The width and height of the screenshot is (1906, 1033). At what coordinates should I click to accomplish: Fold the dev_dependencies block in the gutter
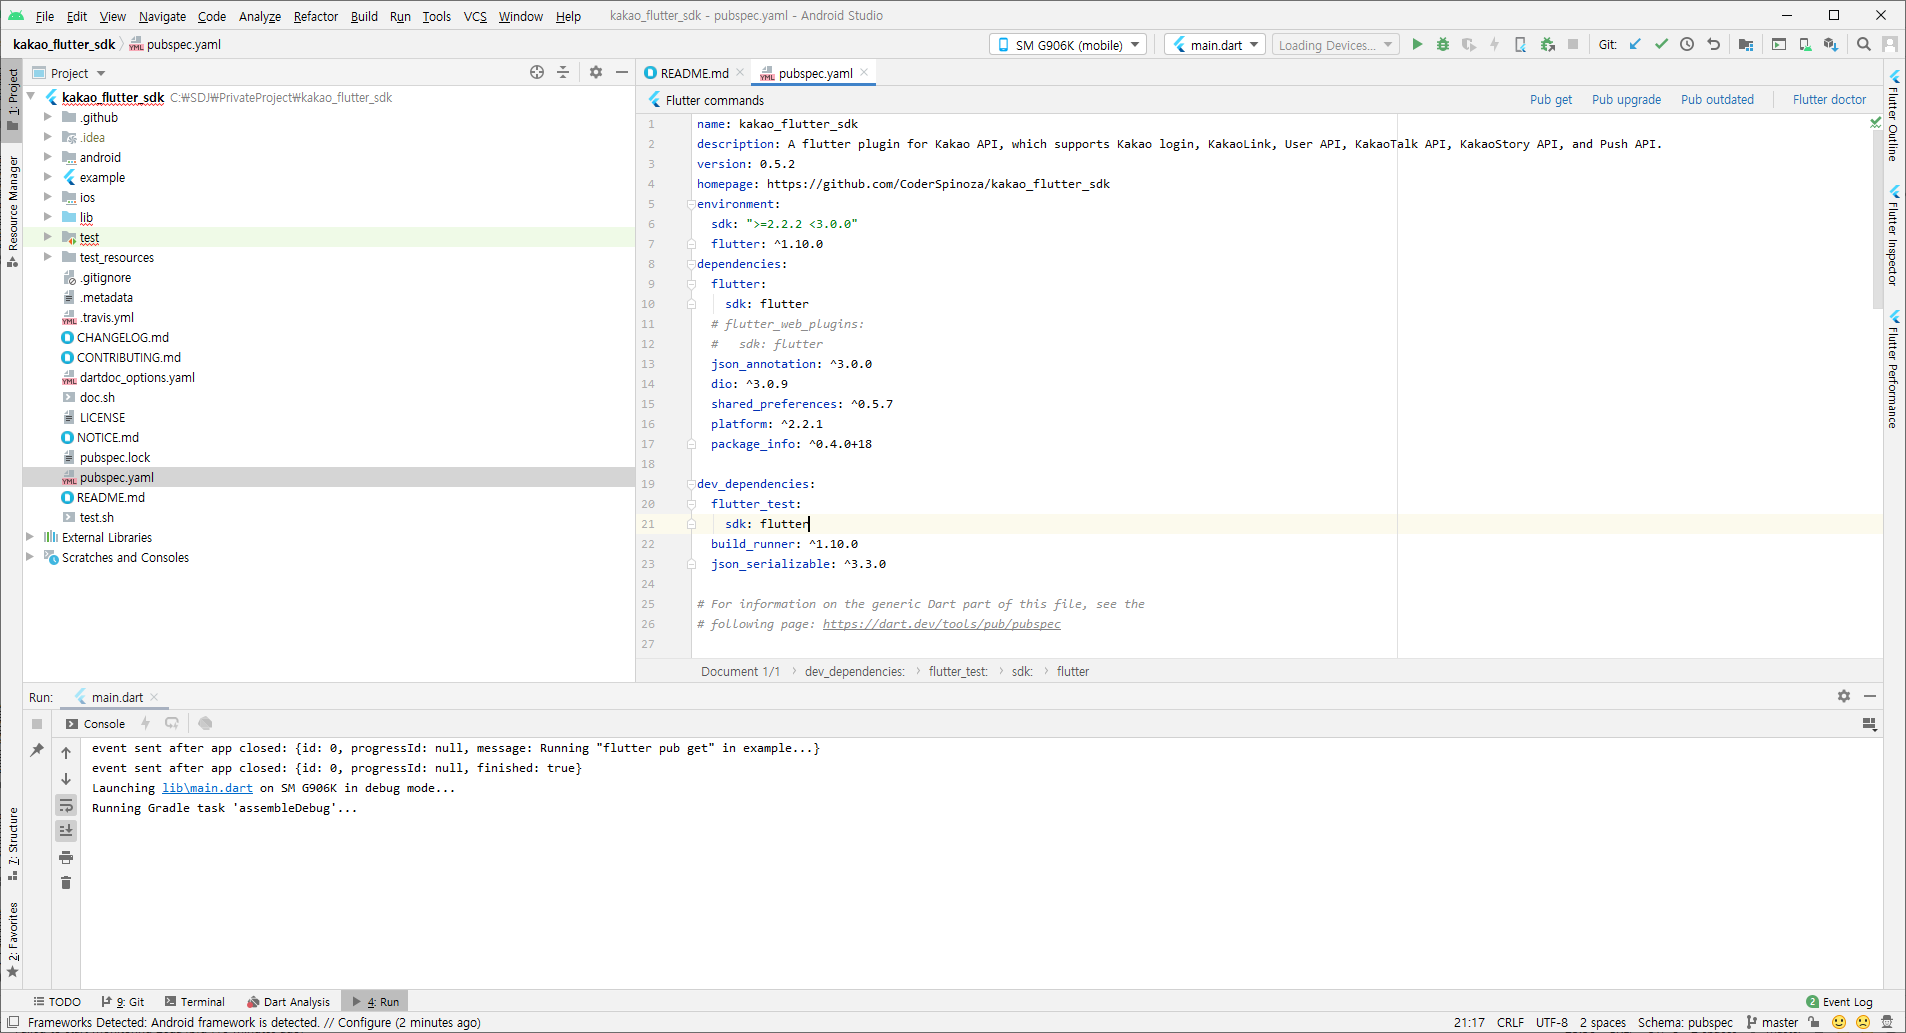pos(691,484)
